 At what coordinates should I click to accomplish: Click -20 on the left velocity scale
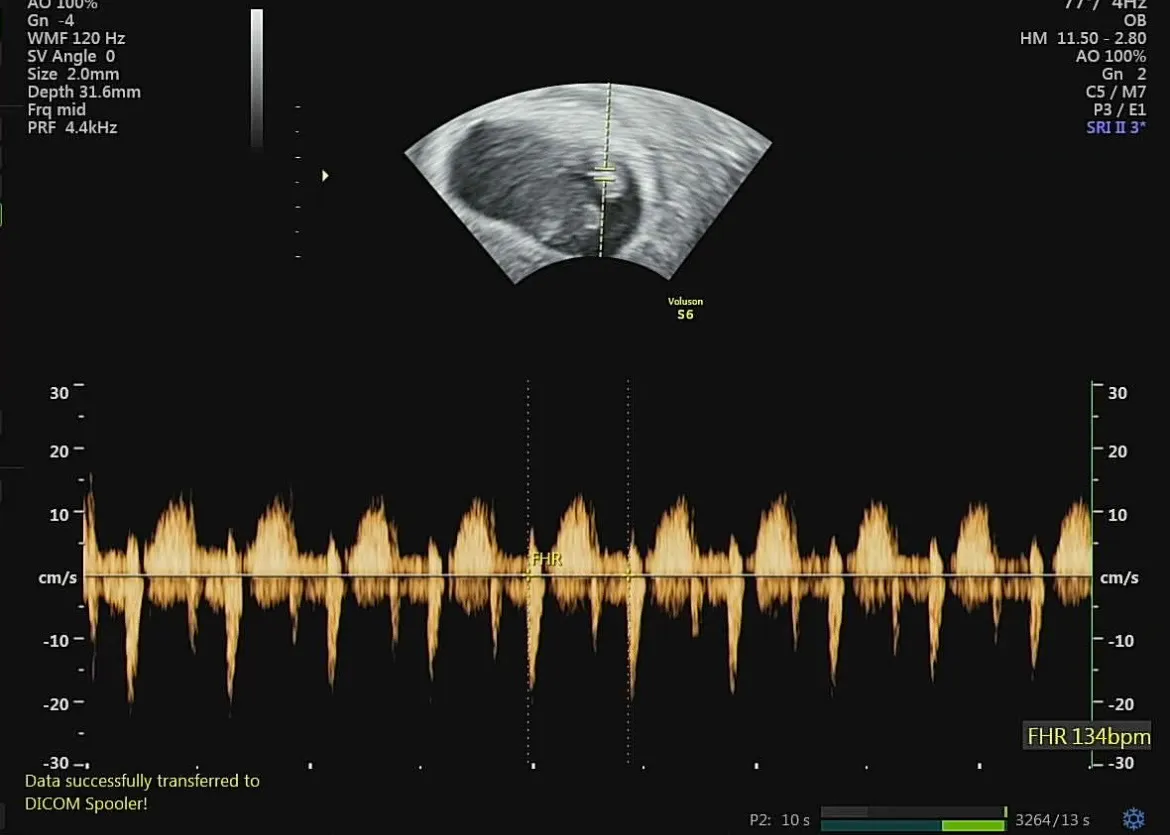pos(56,704)
